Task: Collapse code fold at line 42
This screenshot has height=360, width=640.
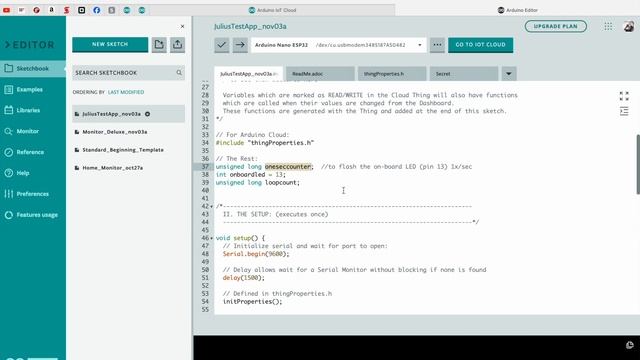Action: (211, 207)
